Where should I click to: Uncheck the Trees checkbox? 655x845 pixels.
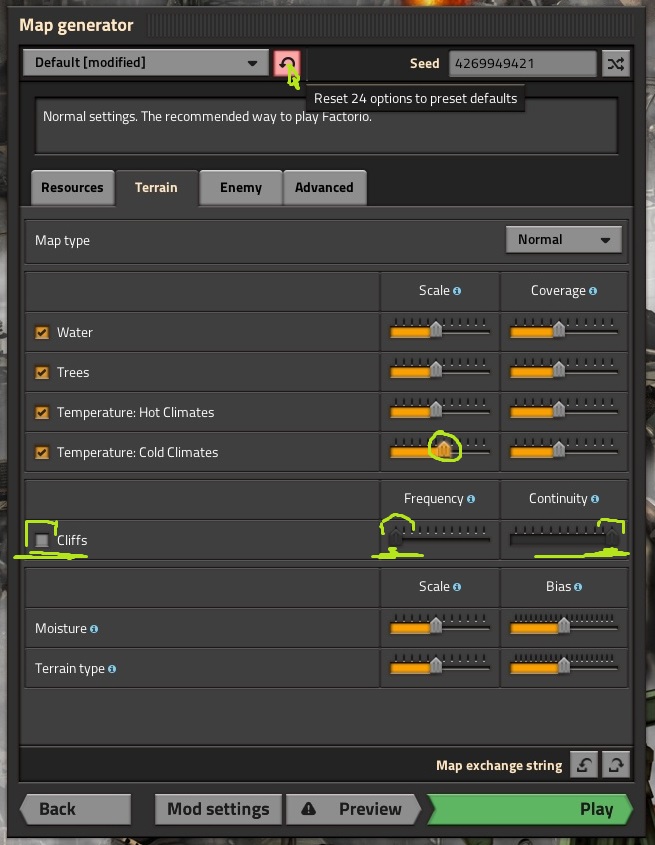(42, 373)
